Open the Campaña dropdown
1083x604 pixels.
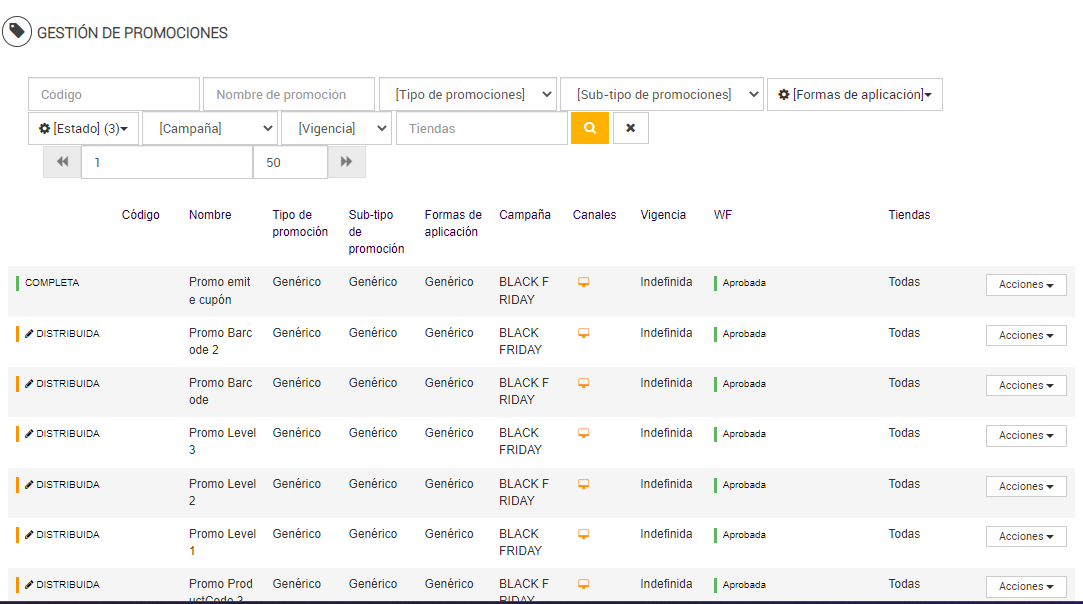210,128
